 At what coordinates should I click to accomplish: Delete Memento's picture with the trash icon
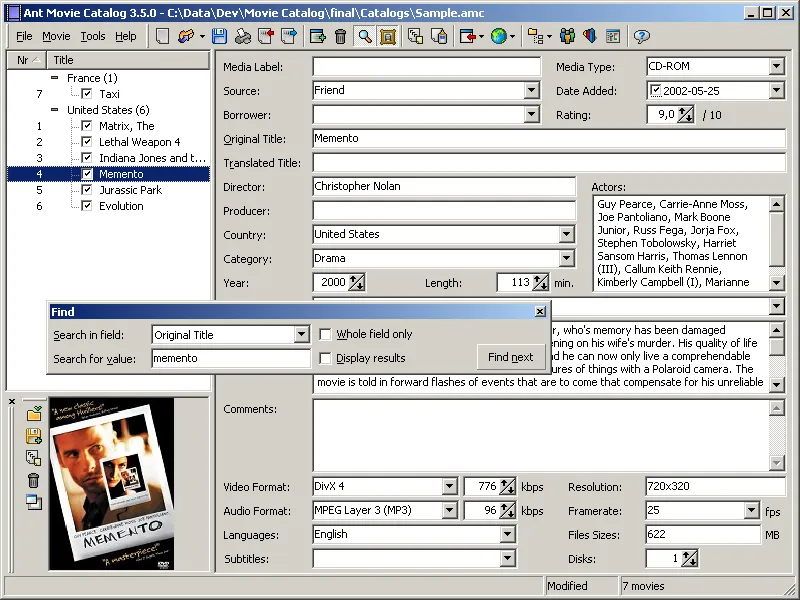coord(33,479)
